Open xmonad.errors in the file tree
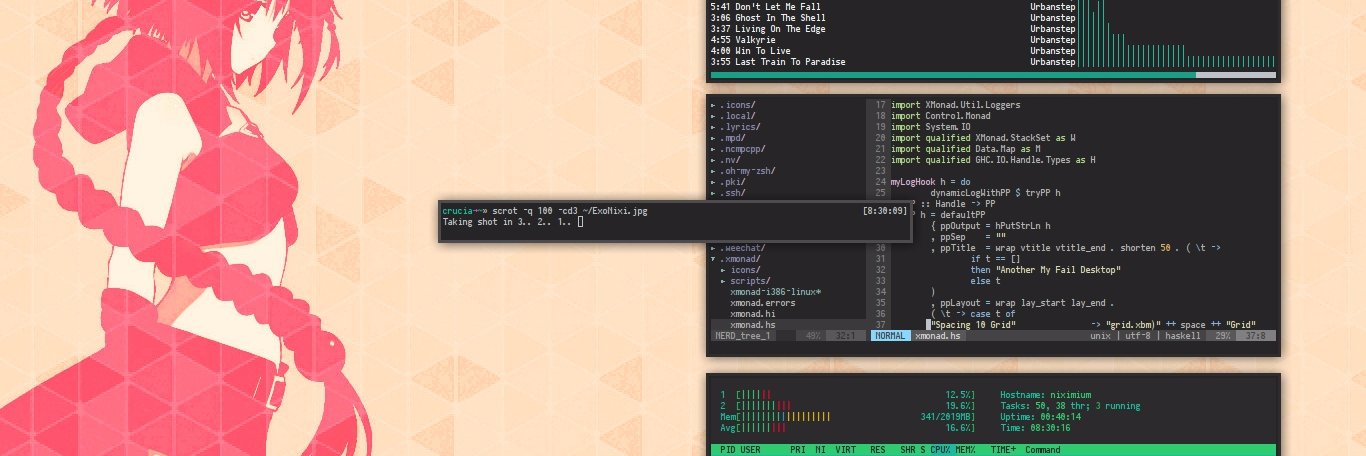Image resolution: width=1366 pixels, height=456 pixels. (763, 303)
